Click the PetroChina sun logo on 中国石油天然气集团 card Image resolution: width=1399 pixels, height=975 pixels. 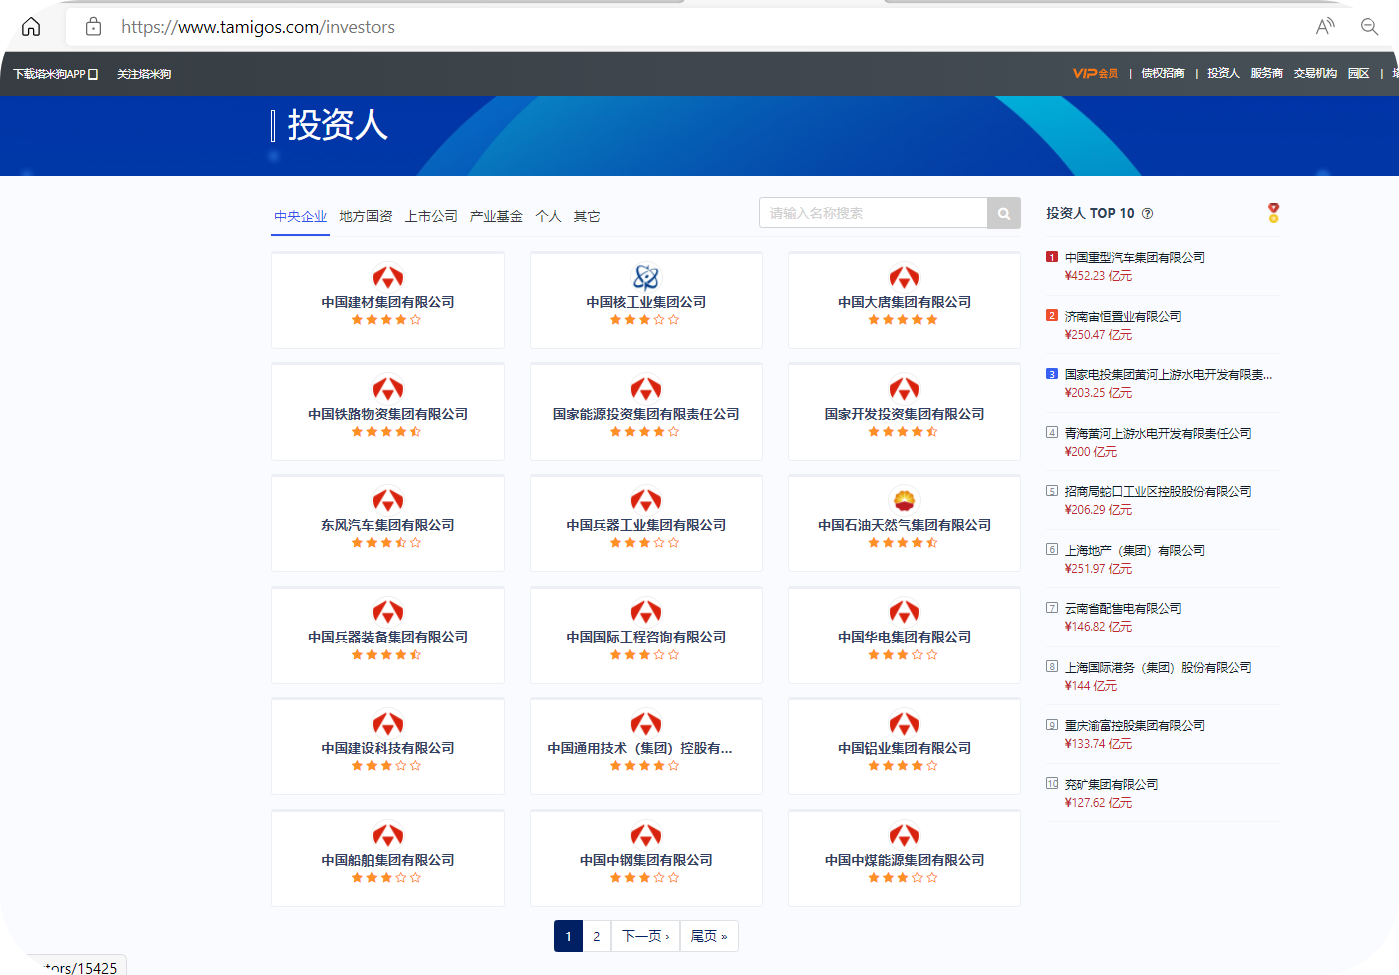[904, 500]
